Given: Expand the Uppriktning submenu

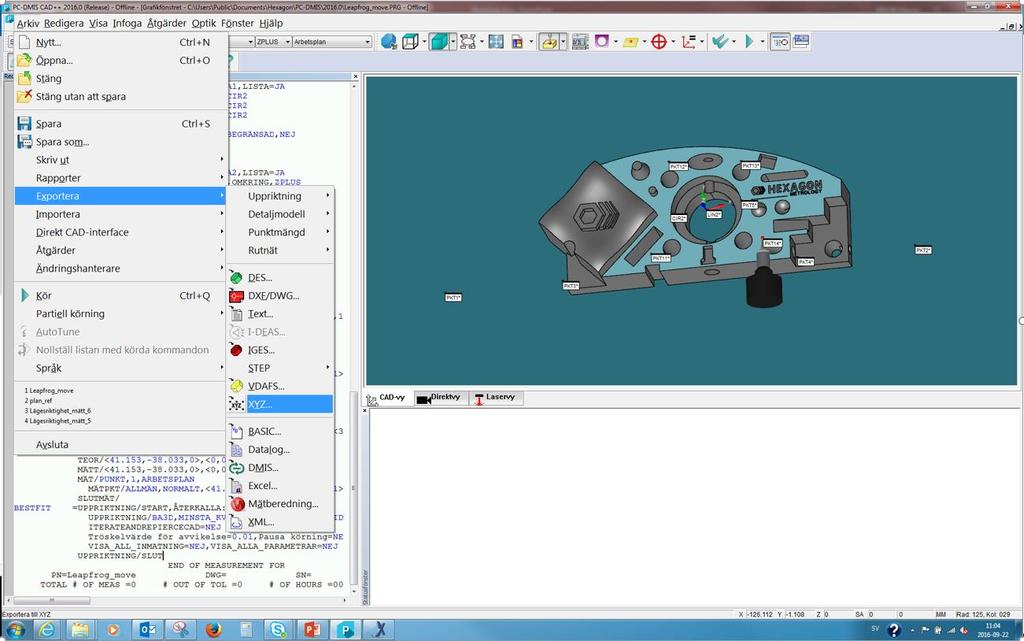Looking at the screenshot, I should point(281,196).
